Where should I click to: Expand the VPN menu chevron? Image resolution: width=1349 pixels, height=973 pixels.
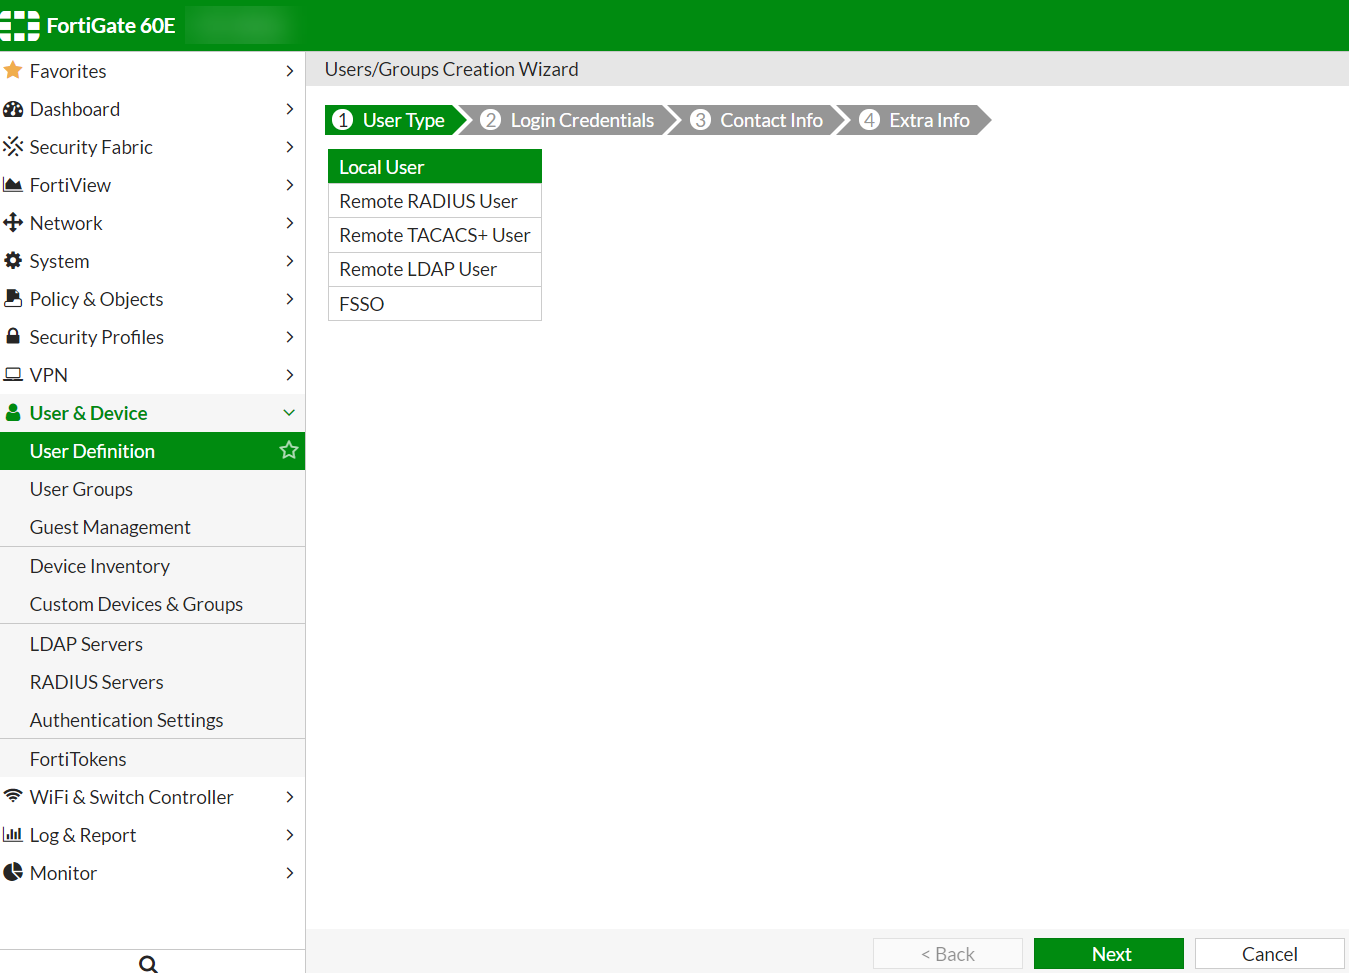point(290,375)
